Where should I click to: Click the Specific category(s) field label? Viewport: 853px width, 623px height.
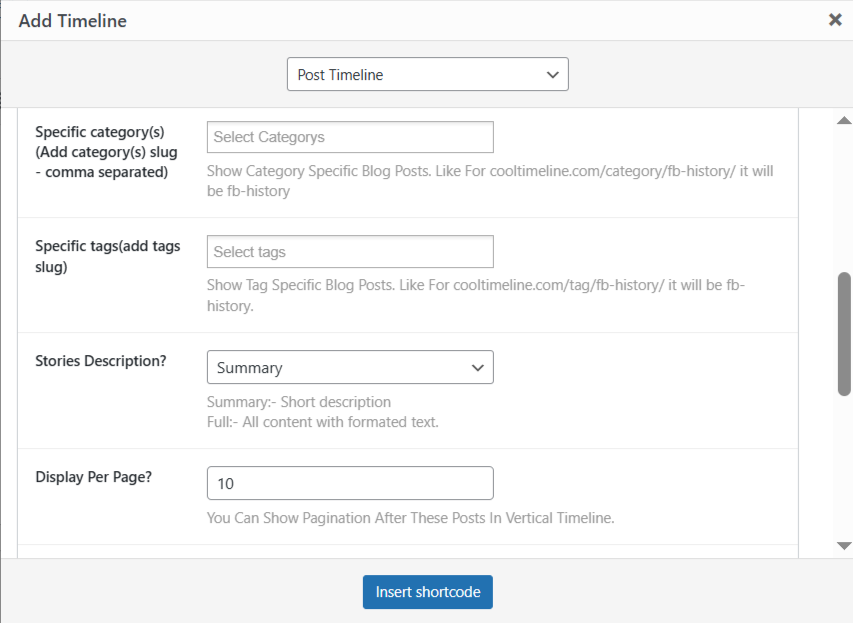click(x=101, y=152)
